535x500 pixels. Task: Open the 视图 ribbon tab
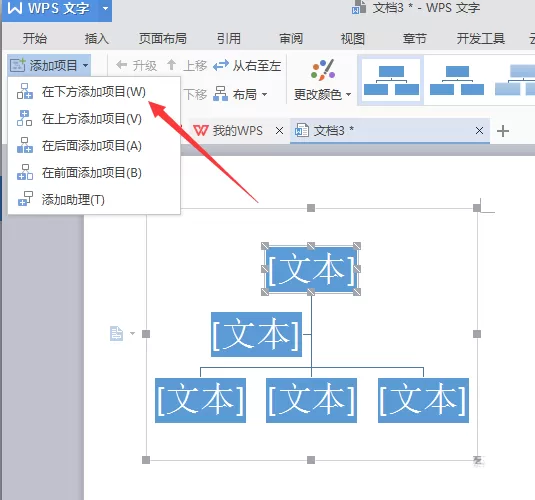click(353, 38)
